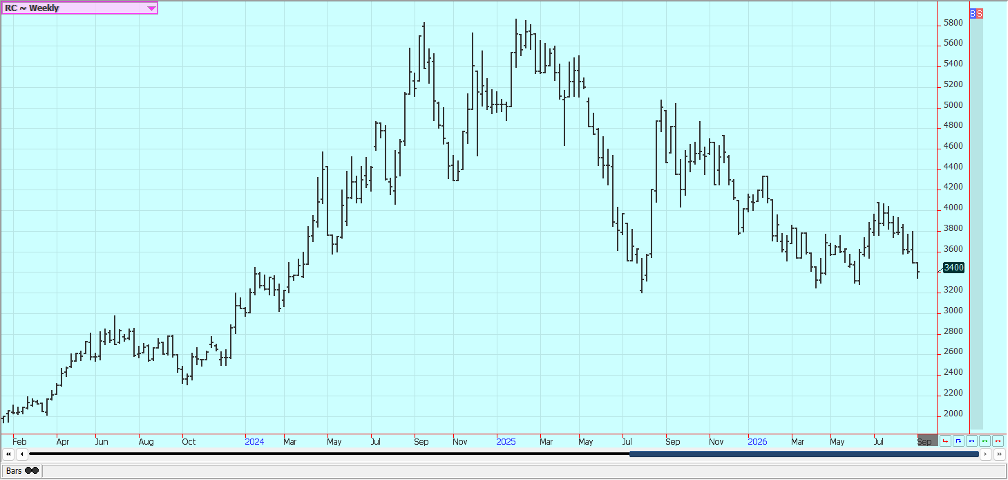Image resolution: width=1008 pixels, height=480 pixels.
Task: Jump to chart start with double-left arrow
Action: click(x=9, y=454)
